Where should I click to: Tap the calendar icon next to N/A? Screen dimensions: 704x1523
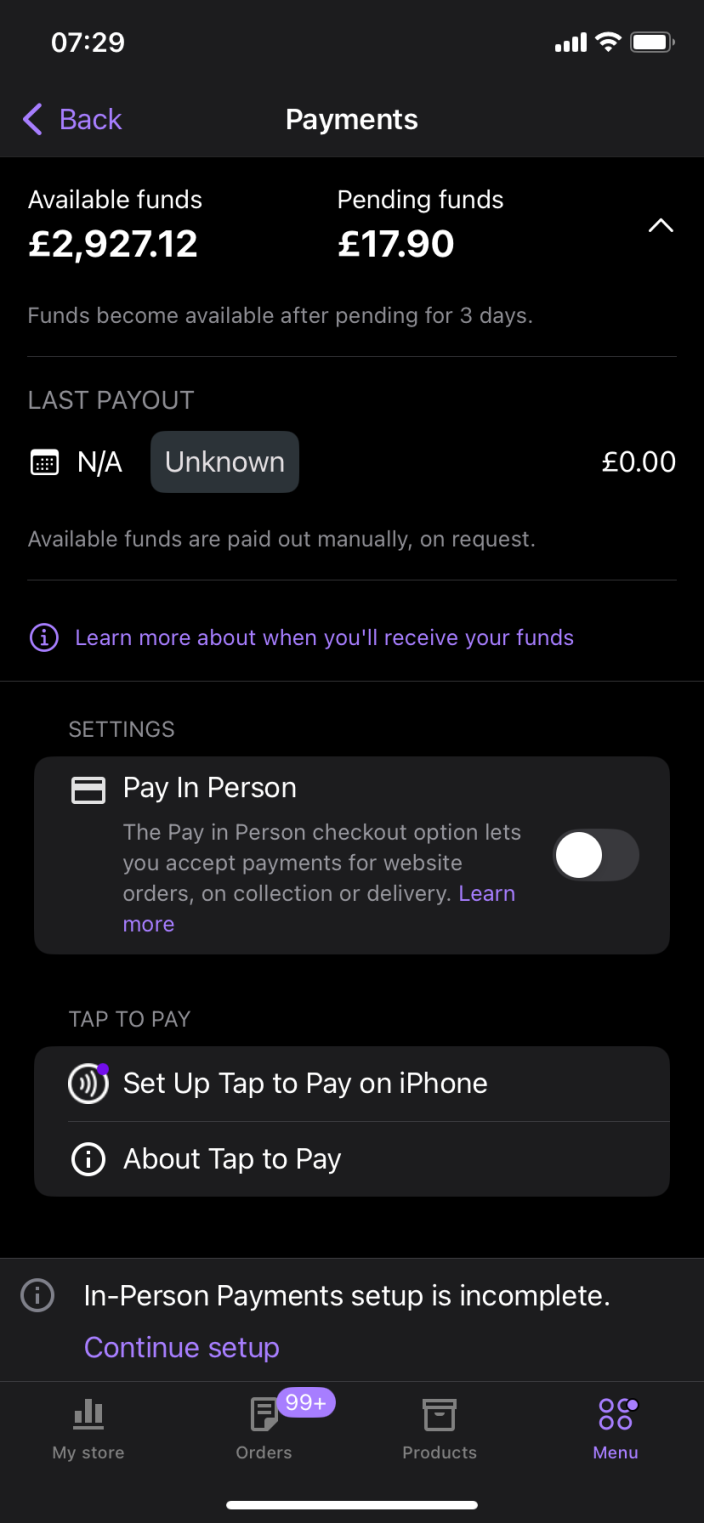[x=45, y=461]
